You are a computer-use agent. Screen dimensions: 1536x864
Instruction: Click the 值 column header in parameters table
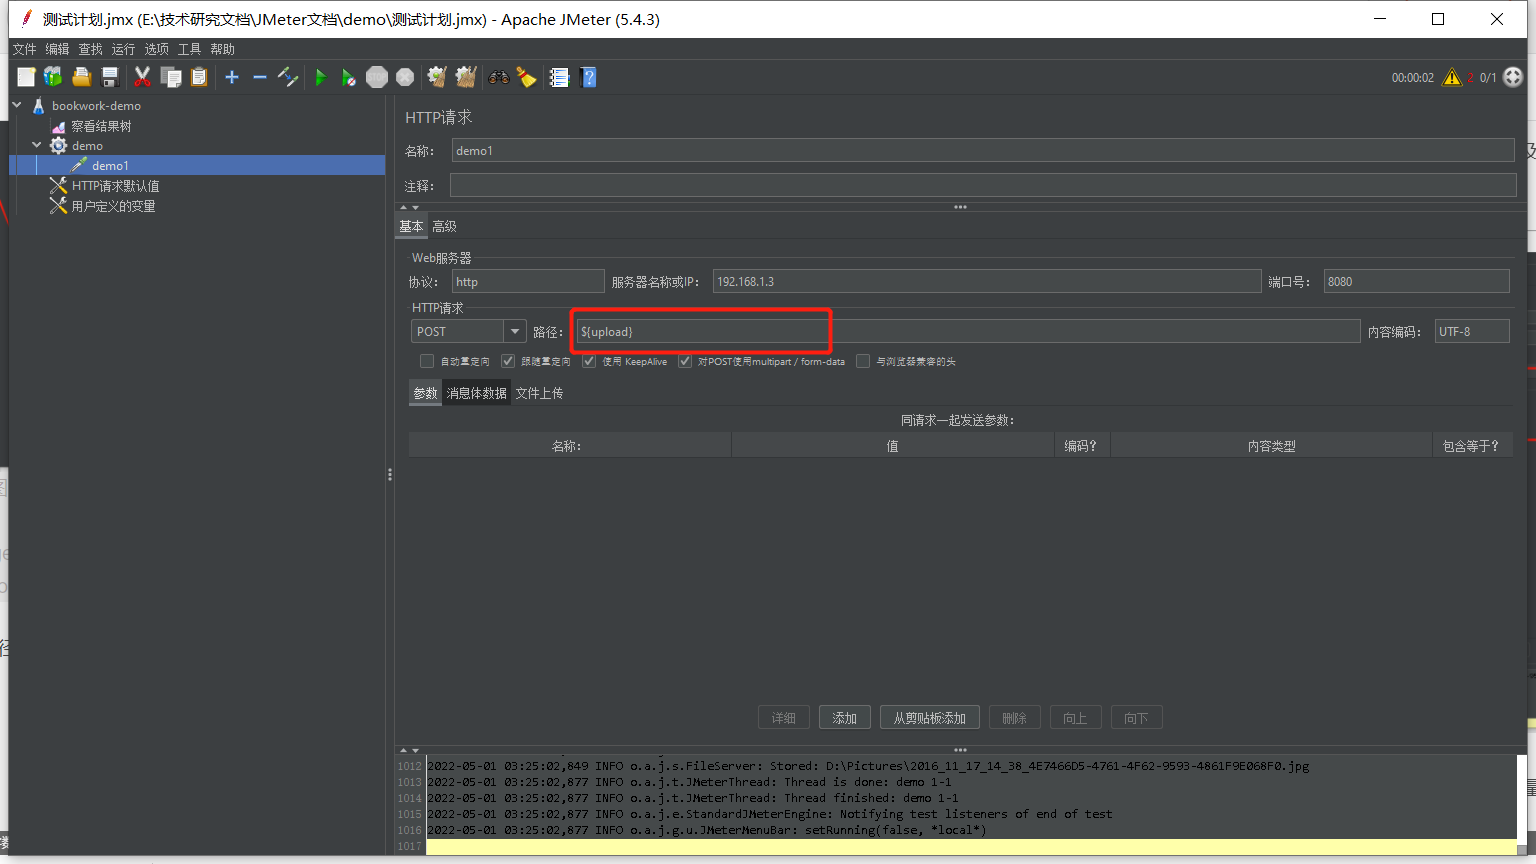(893, 446)
